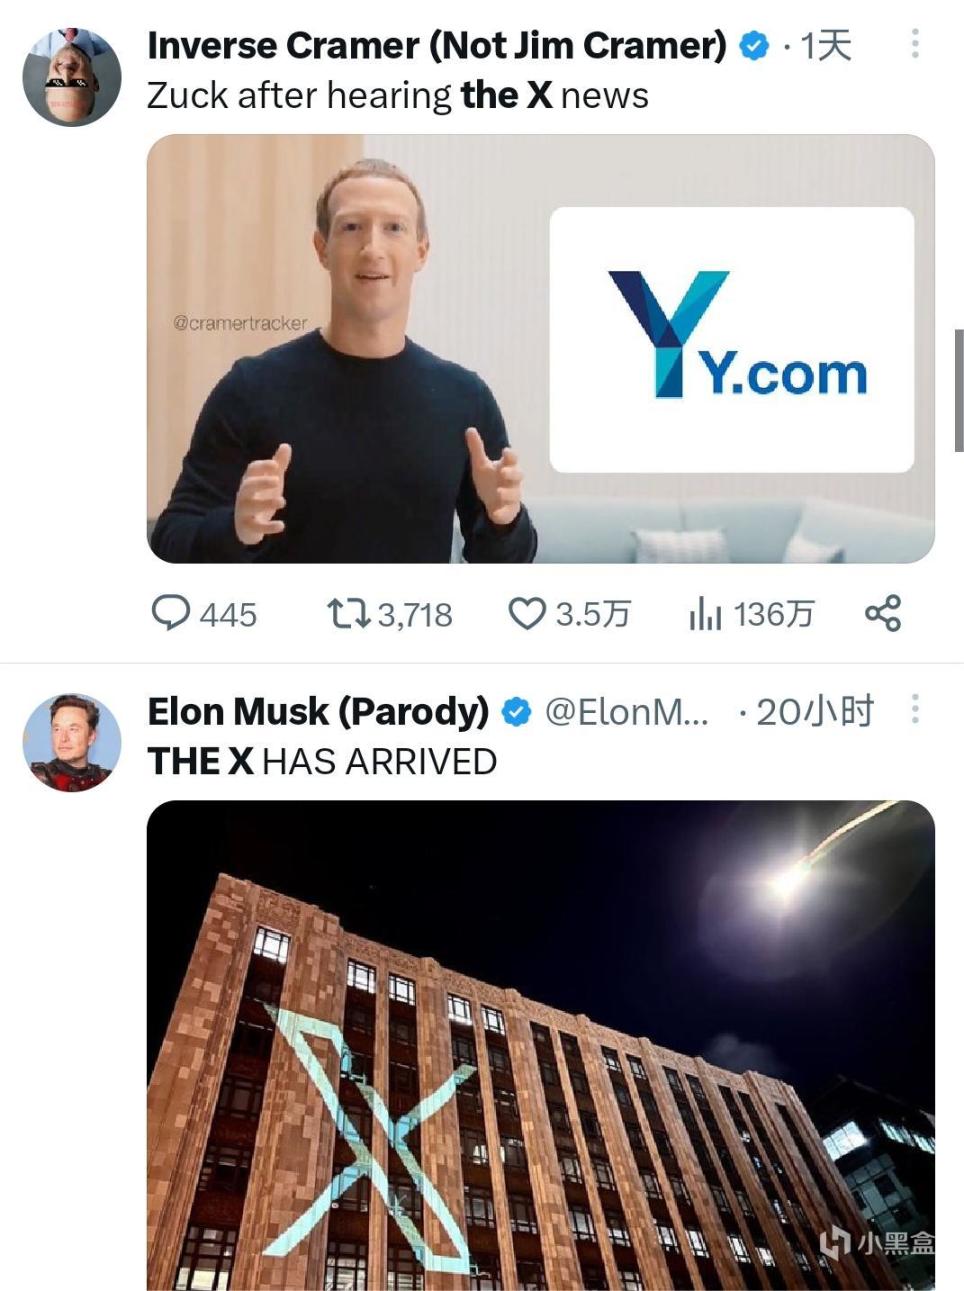Screen dimensions: 964x1291
Task: Click the Inverse Cramer (Not Jim Cramer) name
Action: click(436, 46)
